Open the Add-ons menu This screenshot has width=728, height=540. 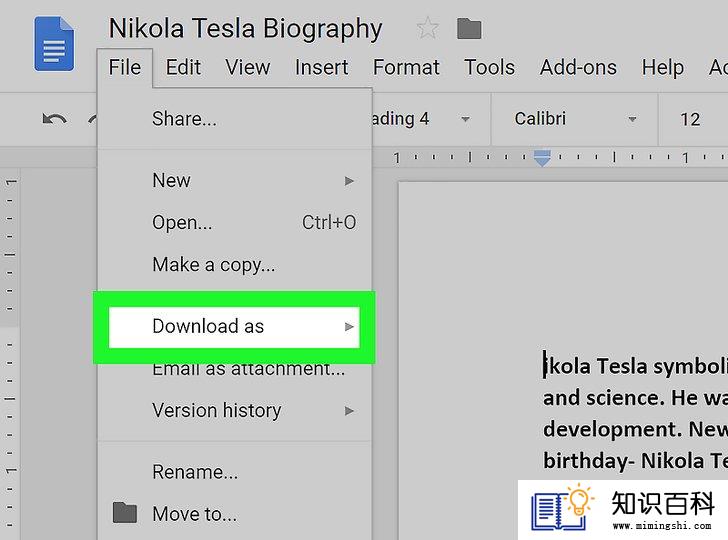[x=578, y=67]
